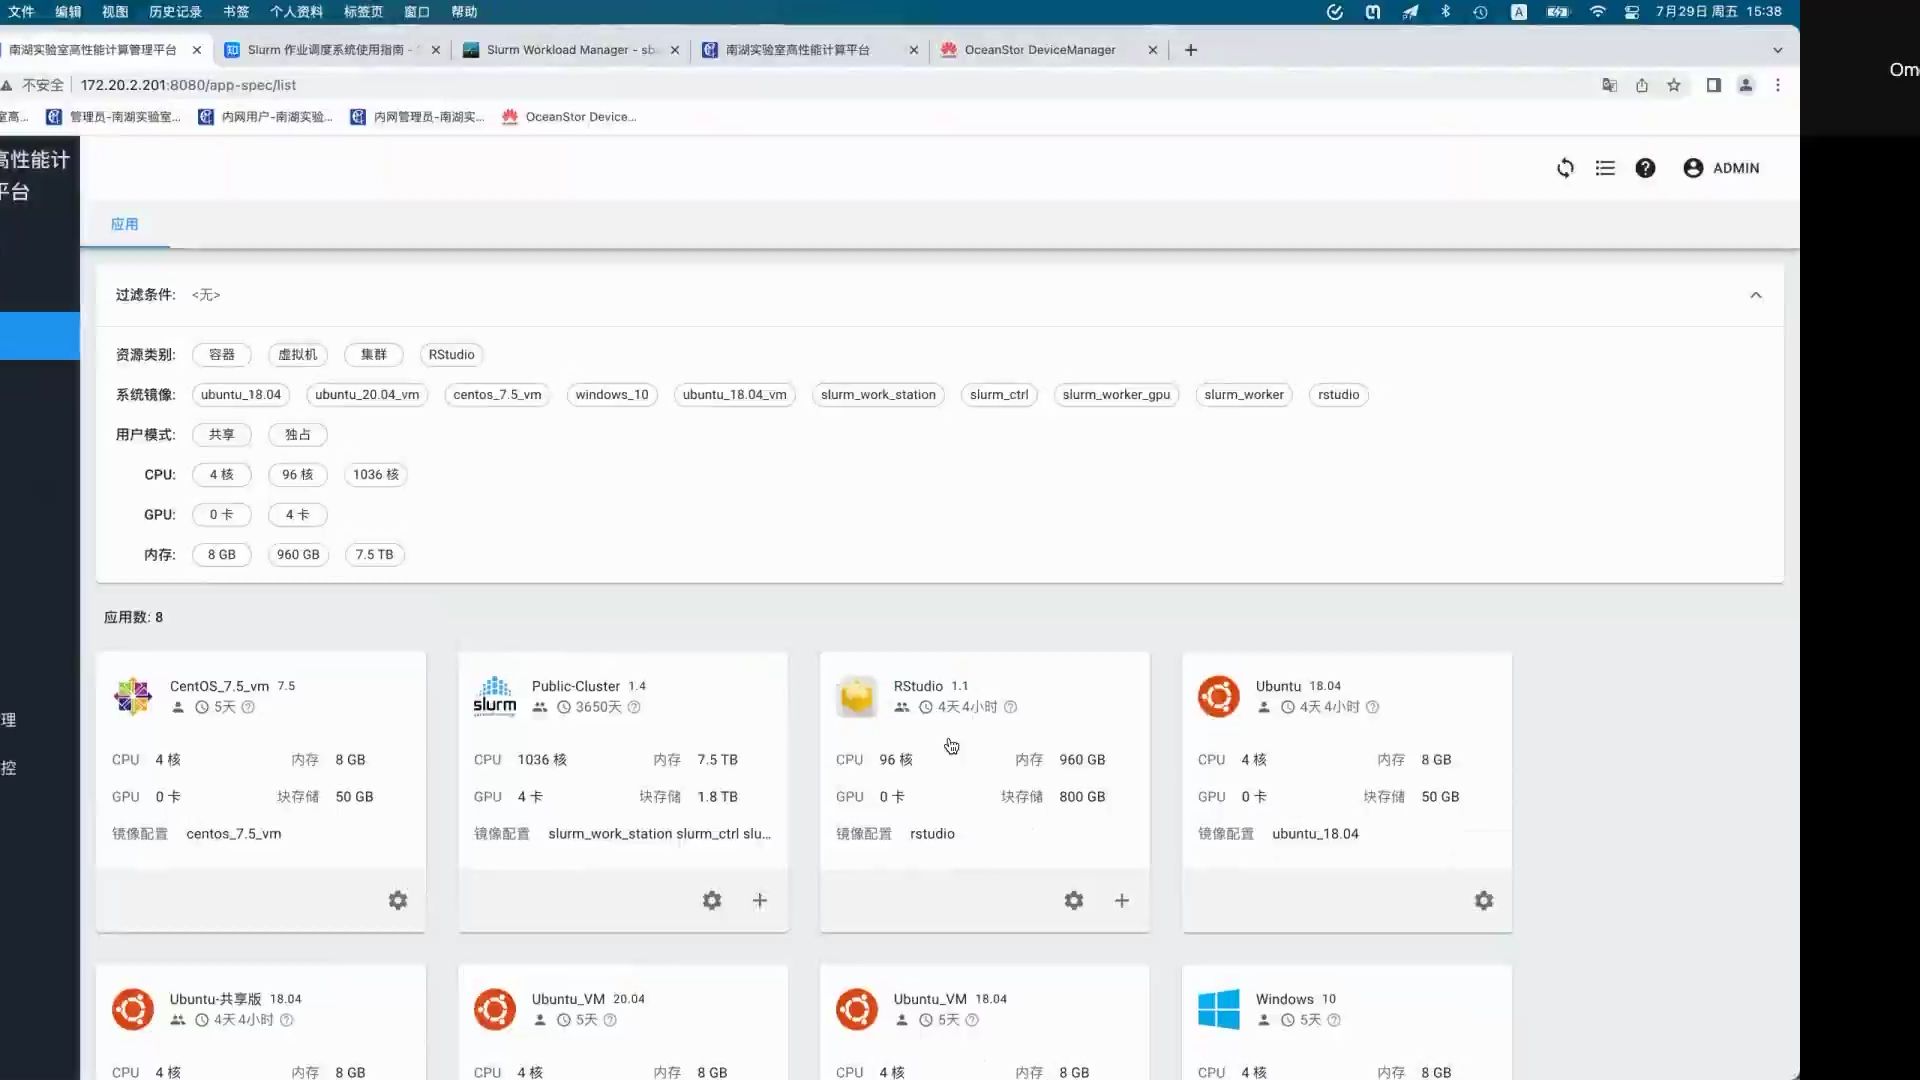The width and height of the screenshot is (1920, 1080).
Task: Click the refresh icon in app header
Action: 1565,168
